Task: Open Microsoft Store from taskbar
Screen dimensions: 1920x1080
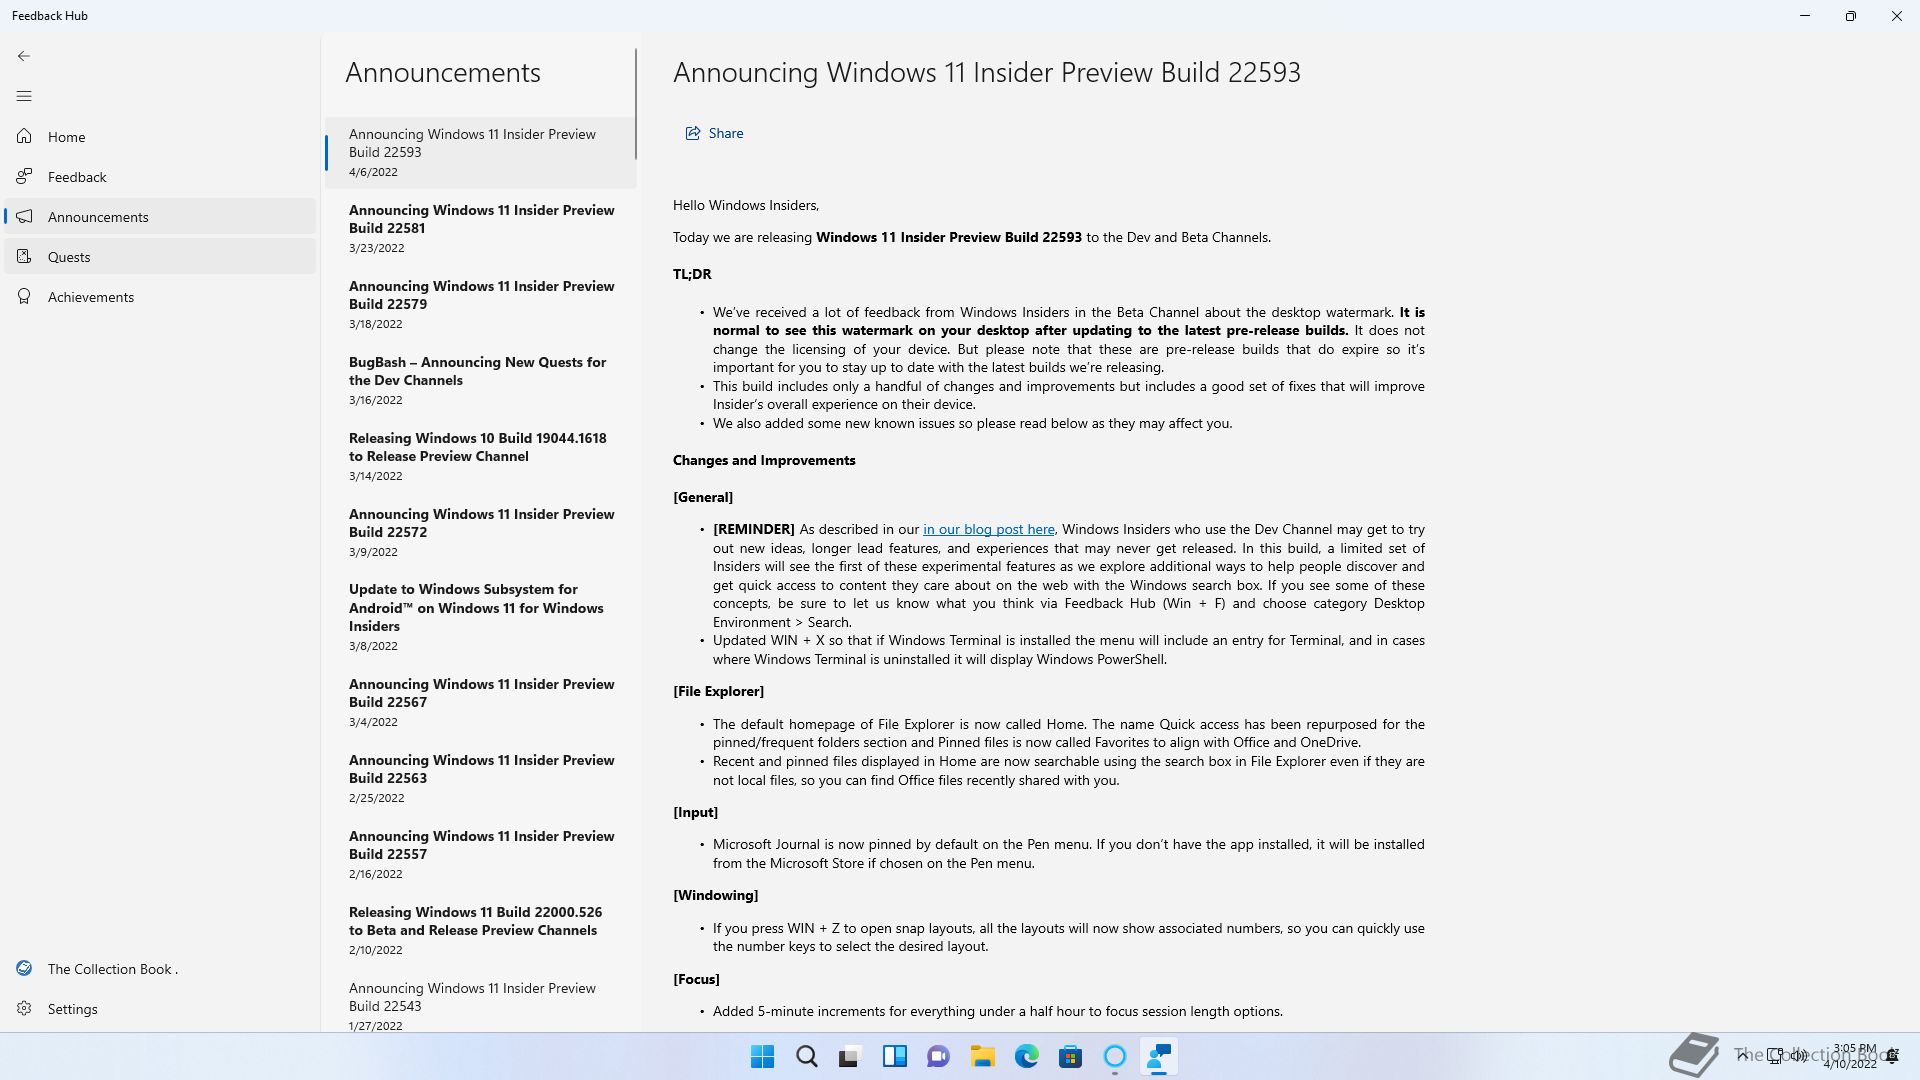Action: [x=1070, y=1057]
